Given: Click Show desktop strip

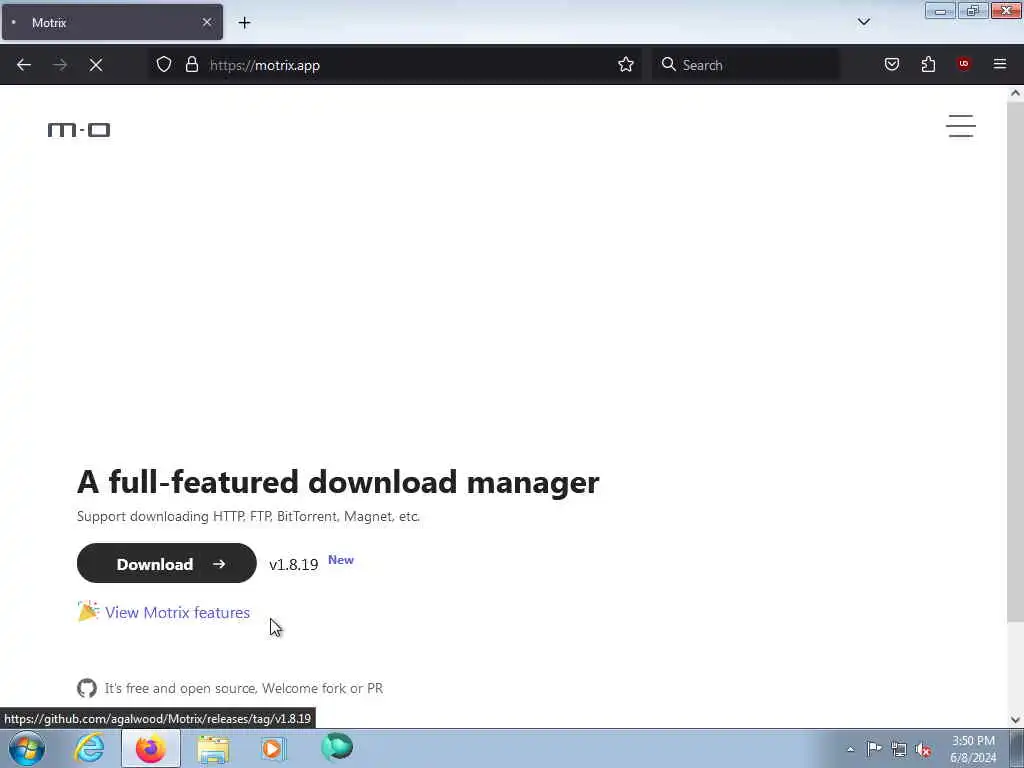Looking at the screenshot, I should (x=1017, y=748).
